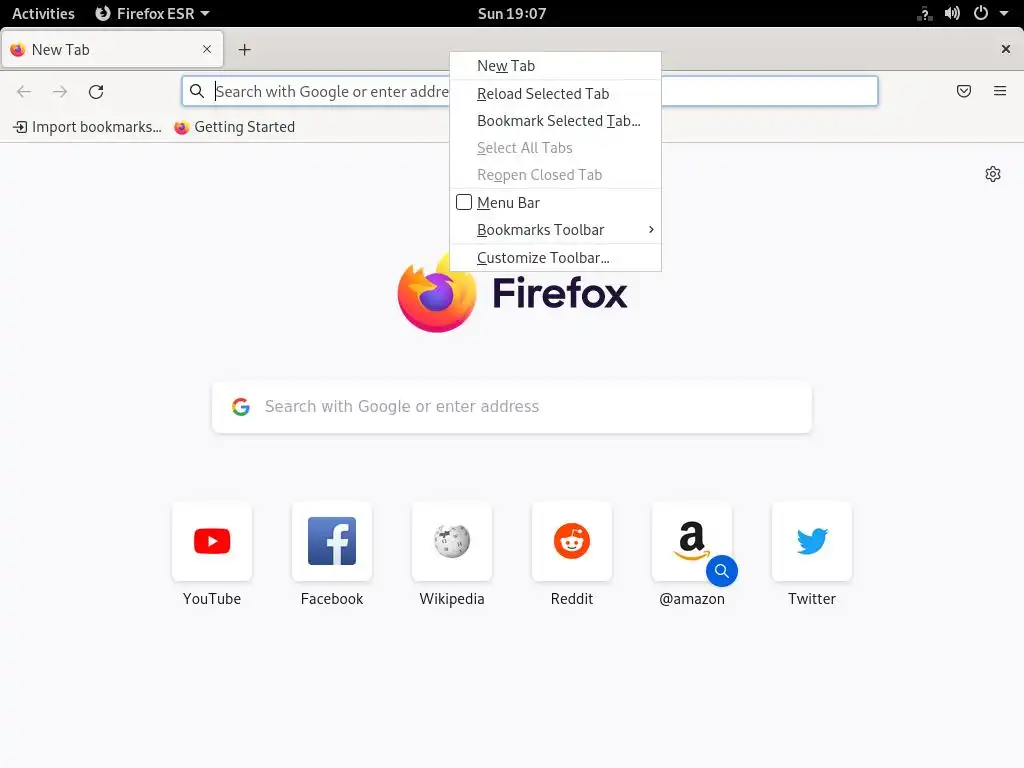This screenshot has height=768, width=1024.
Task: Open a new tab with plus button
Action: click(x=244, y=50)
